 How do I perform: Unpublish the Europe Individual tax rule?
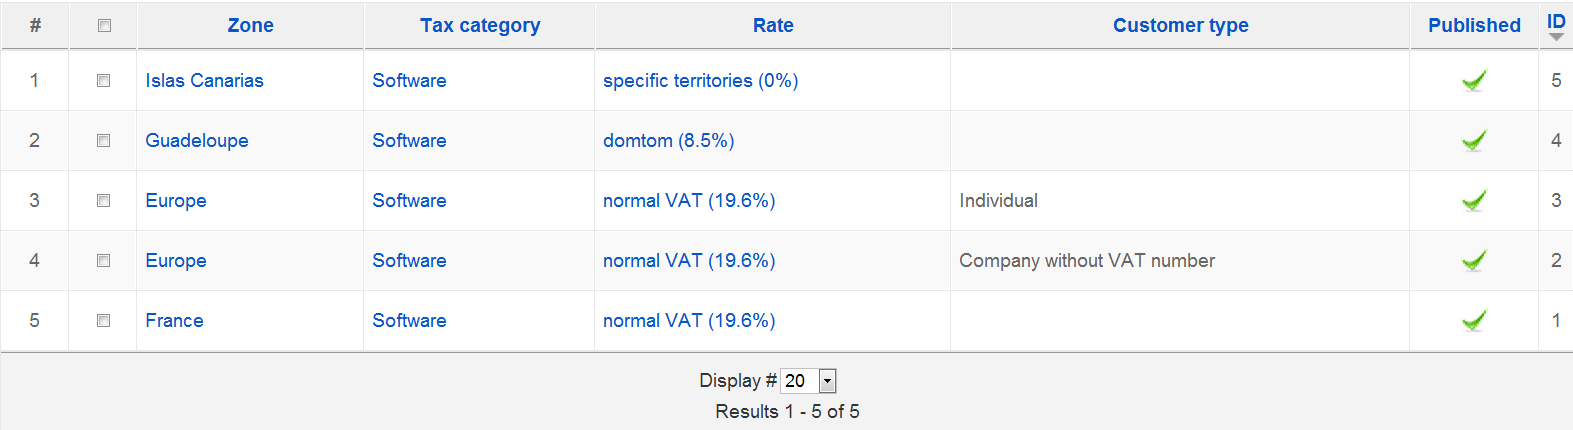click(x=1473, y=200)
